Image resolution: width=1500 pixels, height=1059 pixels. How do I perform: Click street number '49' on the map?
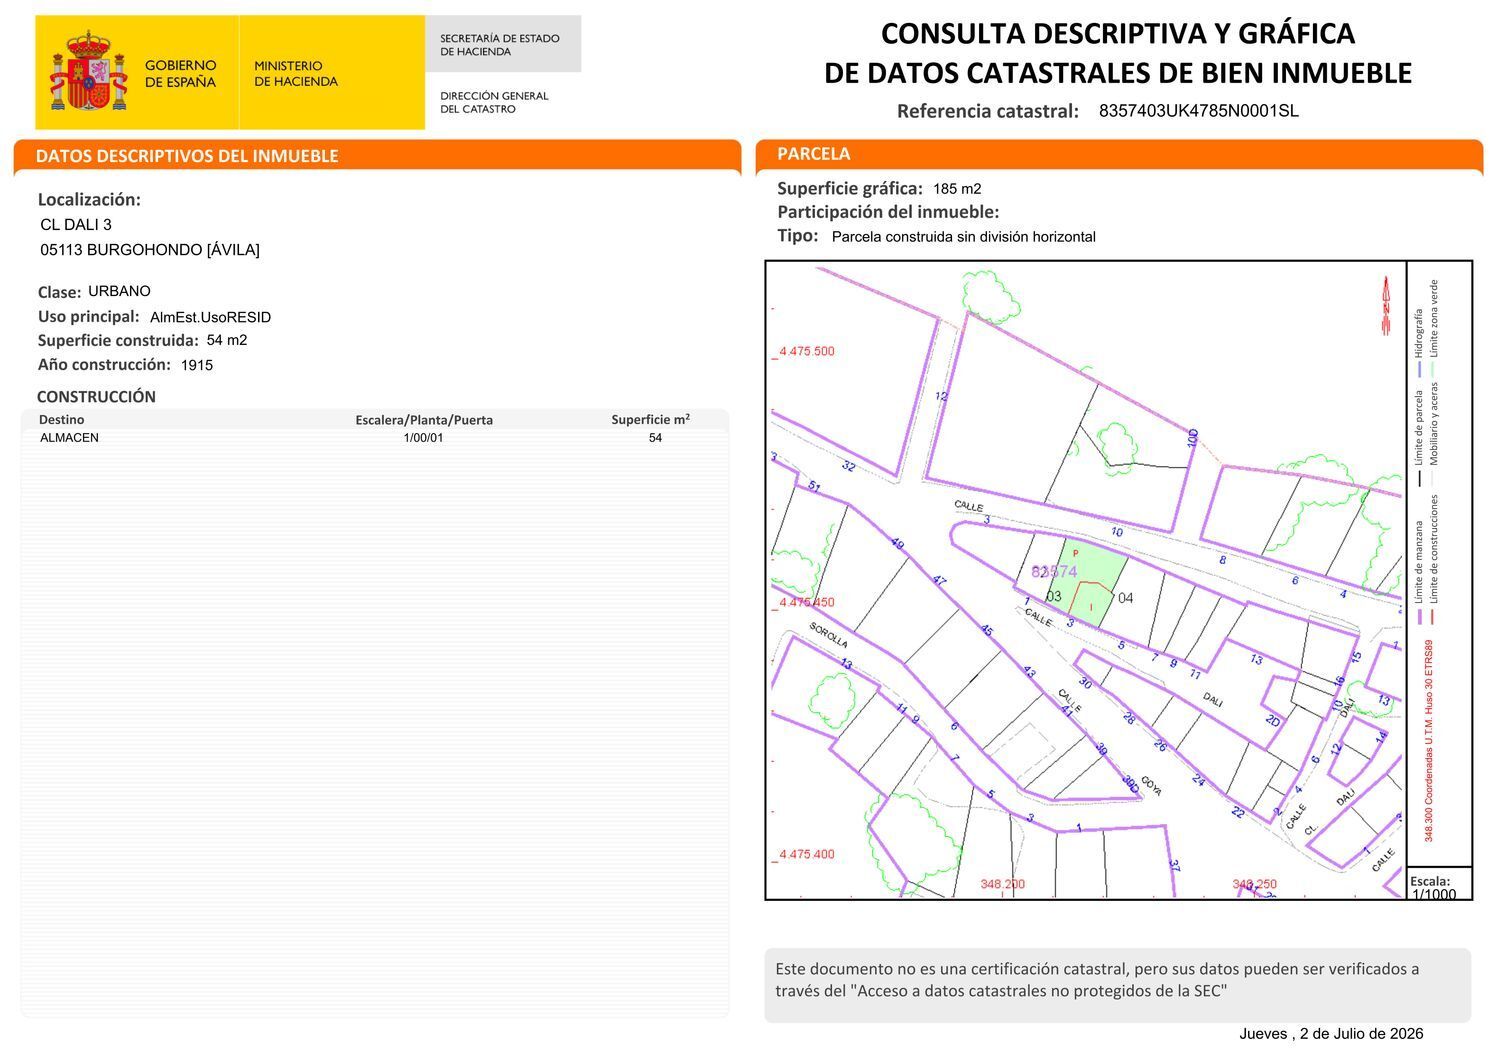[897, 544]
